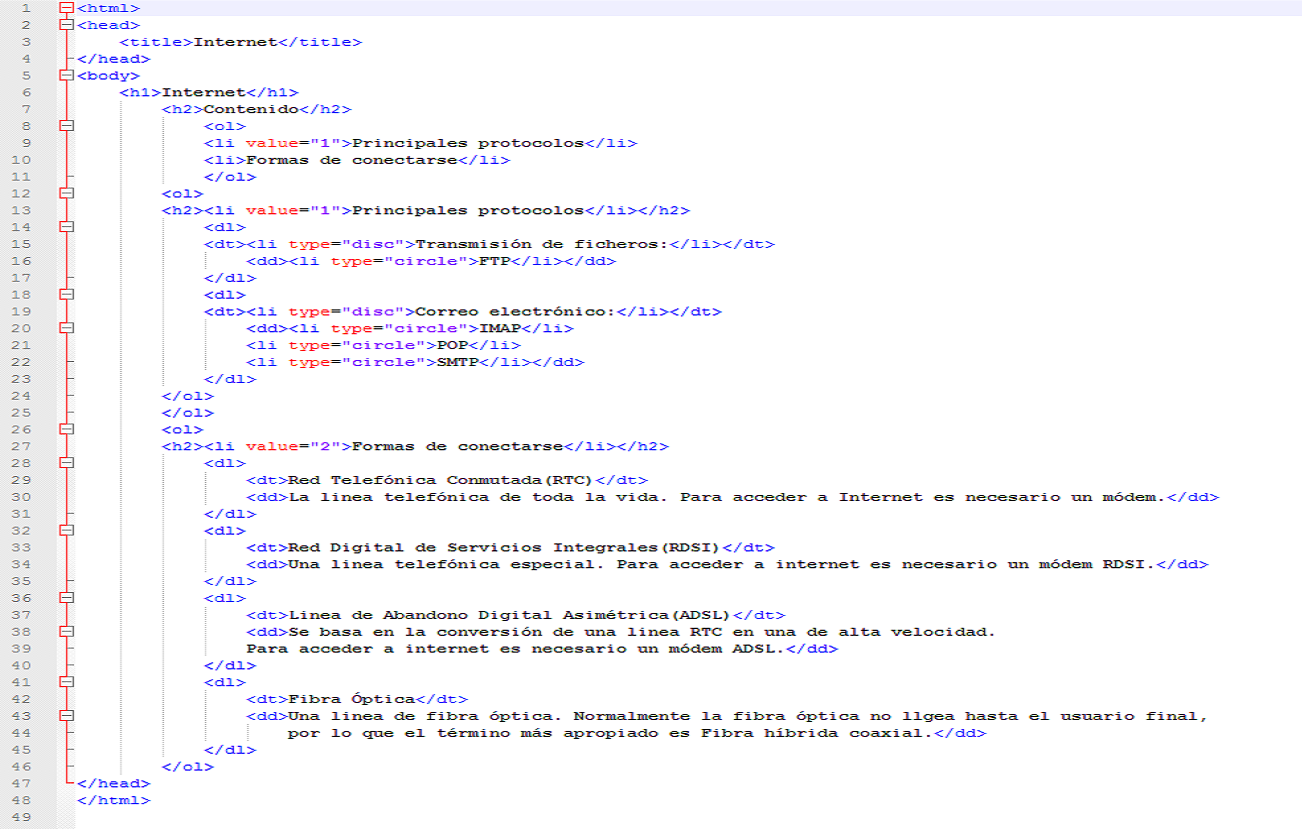Collapse the <html> element fold marker
Image resolution: width=1302 pixels, height=829 pixels.
coord(65,8)
